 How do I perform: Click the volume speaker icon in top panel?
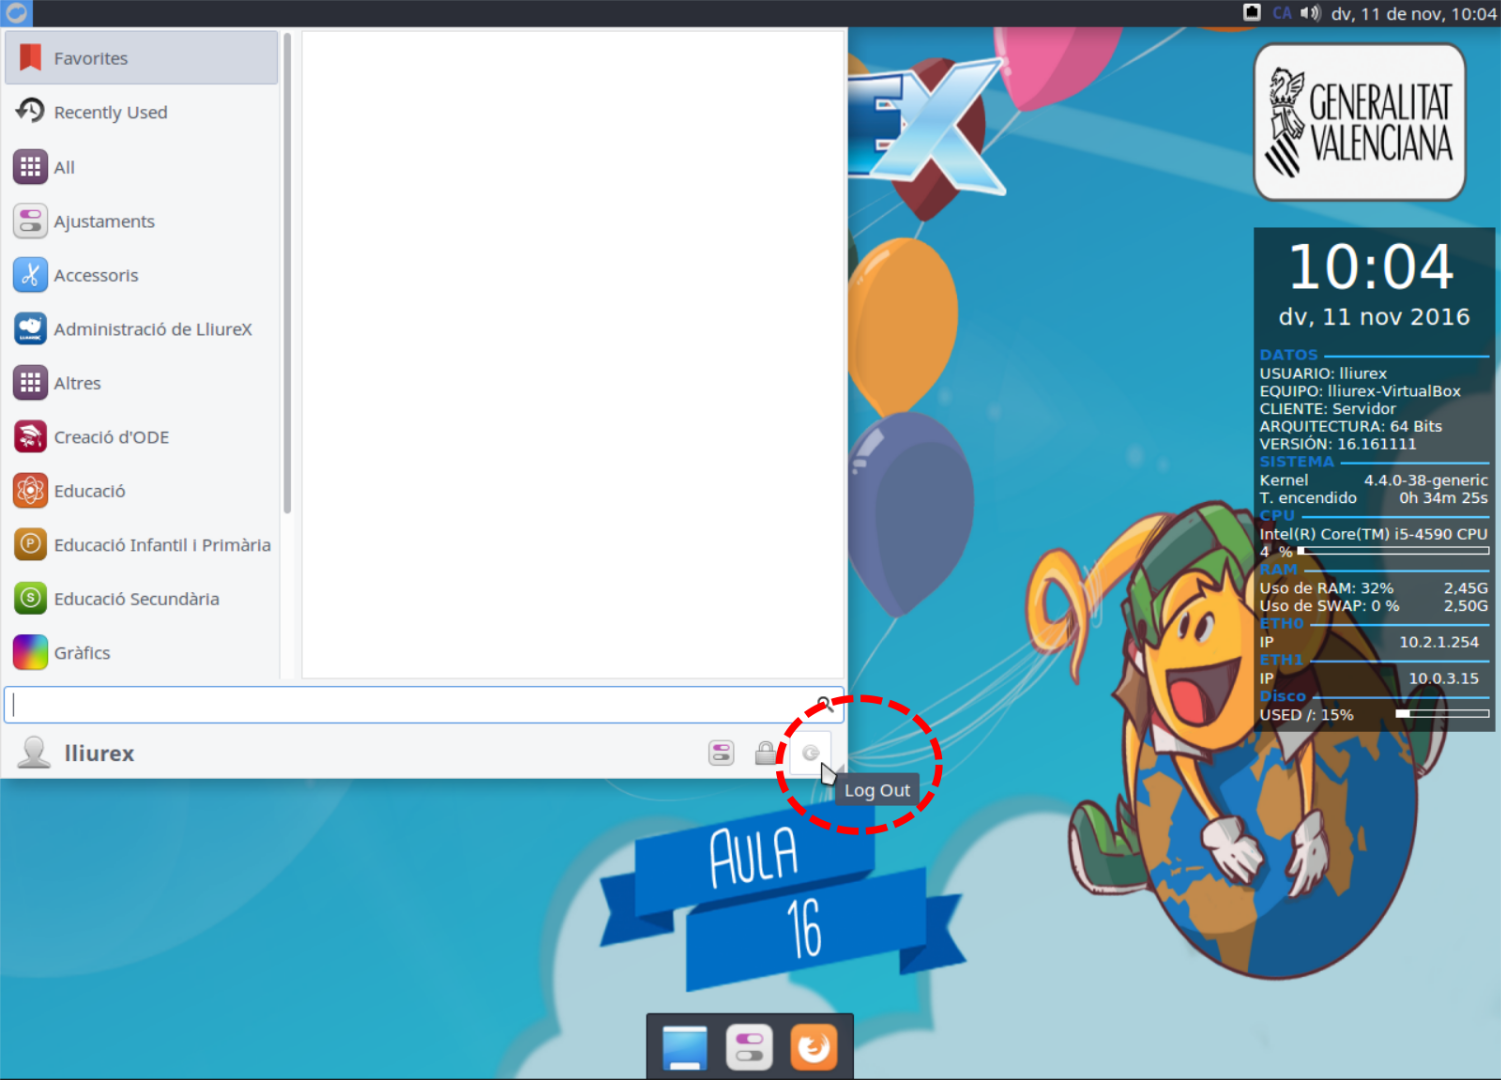(1310, 13)
